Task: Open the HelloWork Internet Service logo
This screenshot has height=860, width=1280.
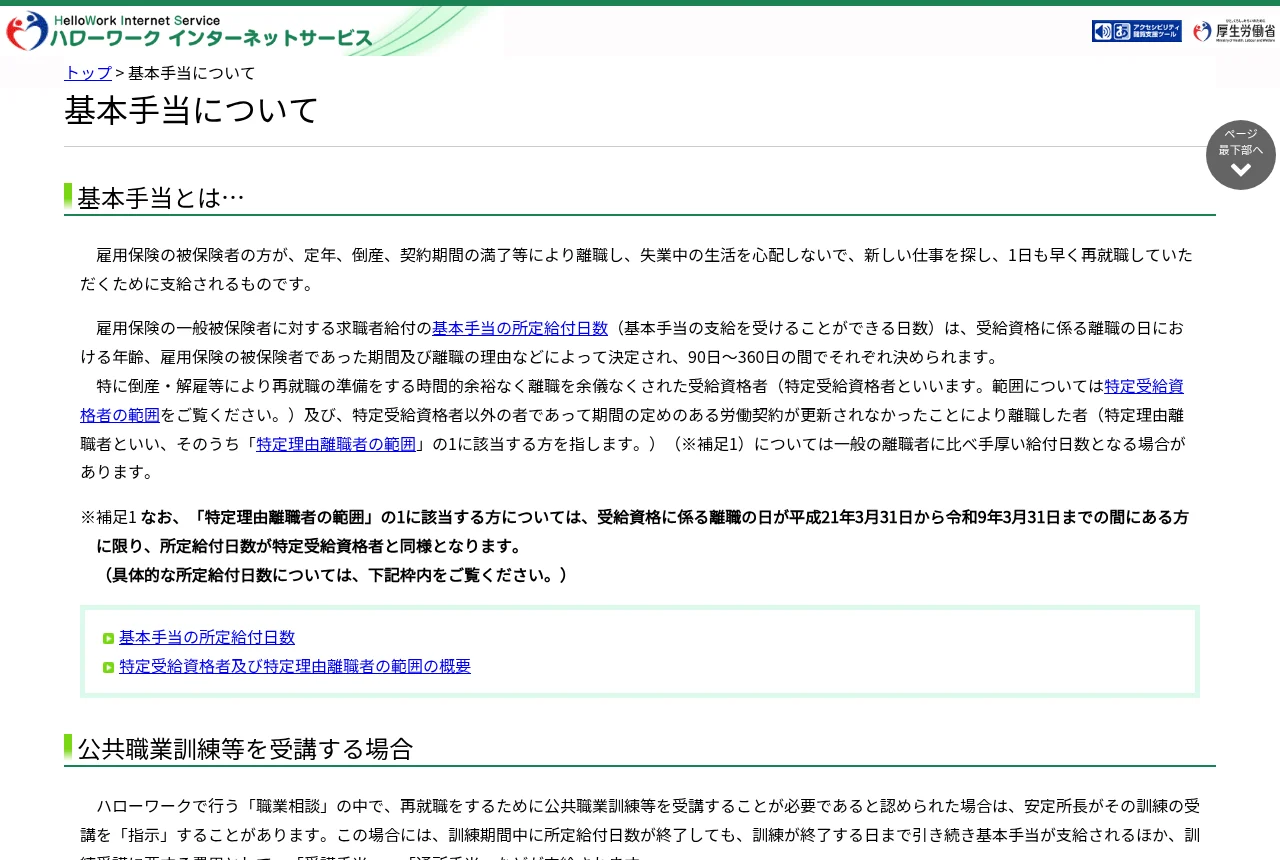Action: pyautogui.click(x=189, y=31)
